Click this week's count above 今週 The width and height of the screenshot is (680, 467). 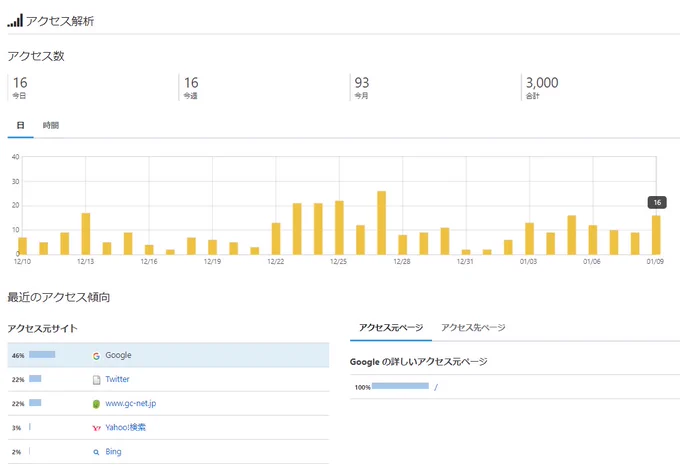pyautogui.click(x=191, y=82)
